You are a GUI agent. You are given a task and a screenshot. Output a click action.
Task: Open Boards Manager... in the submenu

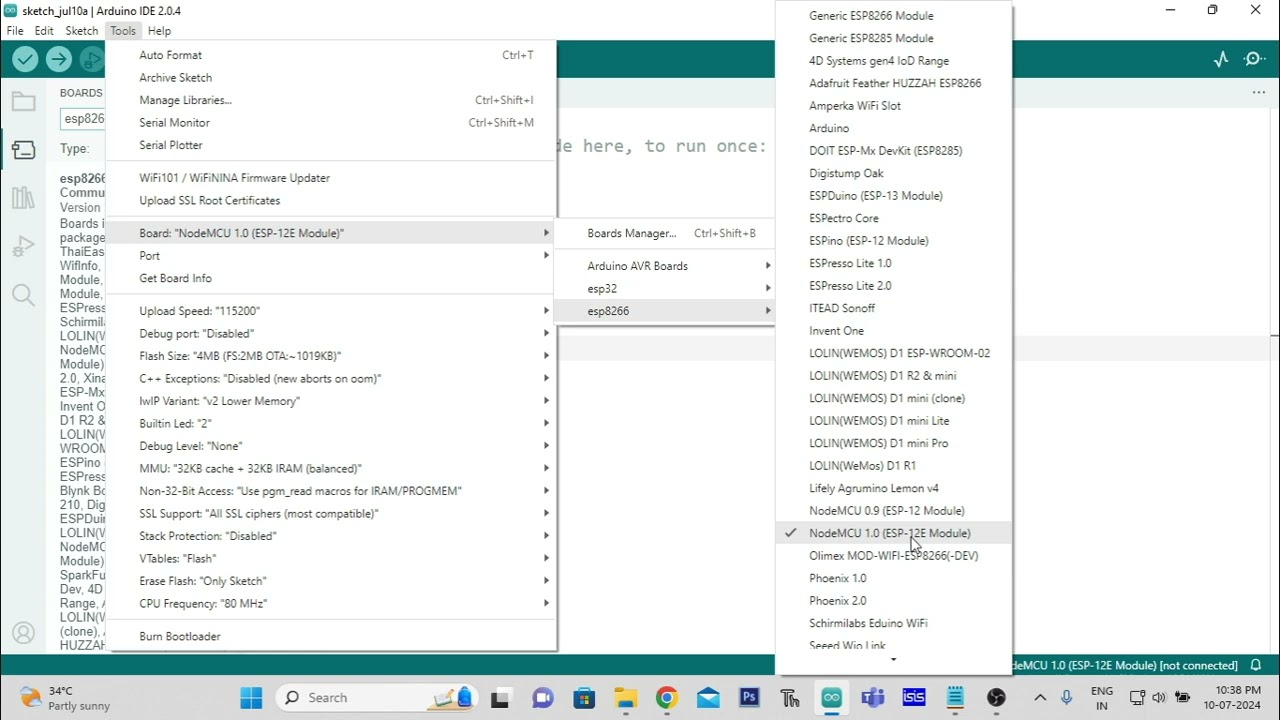coord(665,233)
